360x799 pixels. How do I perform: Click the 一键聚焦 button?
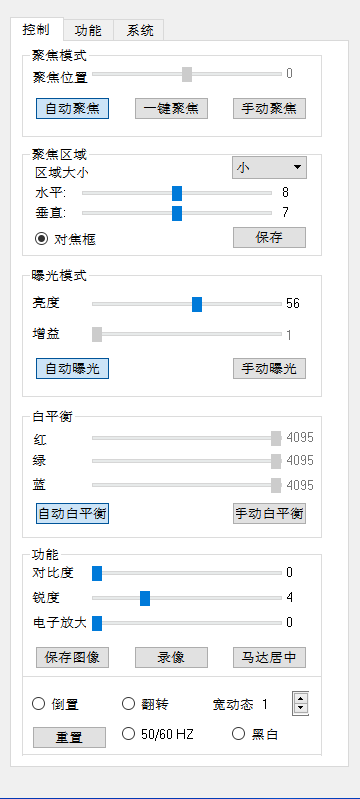click(171, 109)
